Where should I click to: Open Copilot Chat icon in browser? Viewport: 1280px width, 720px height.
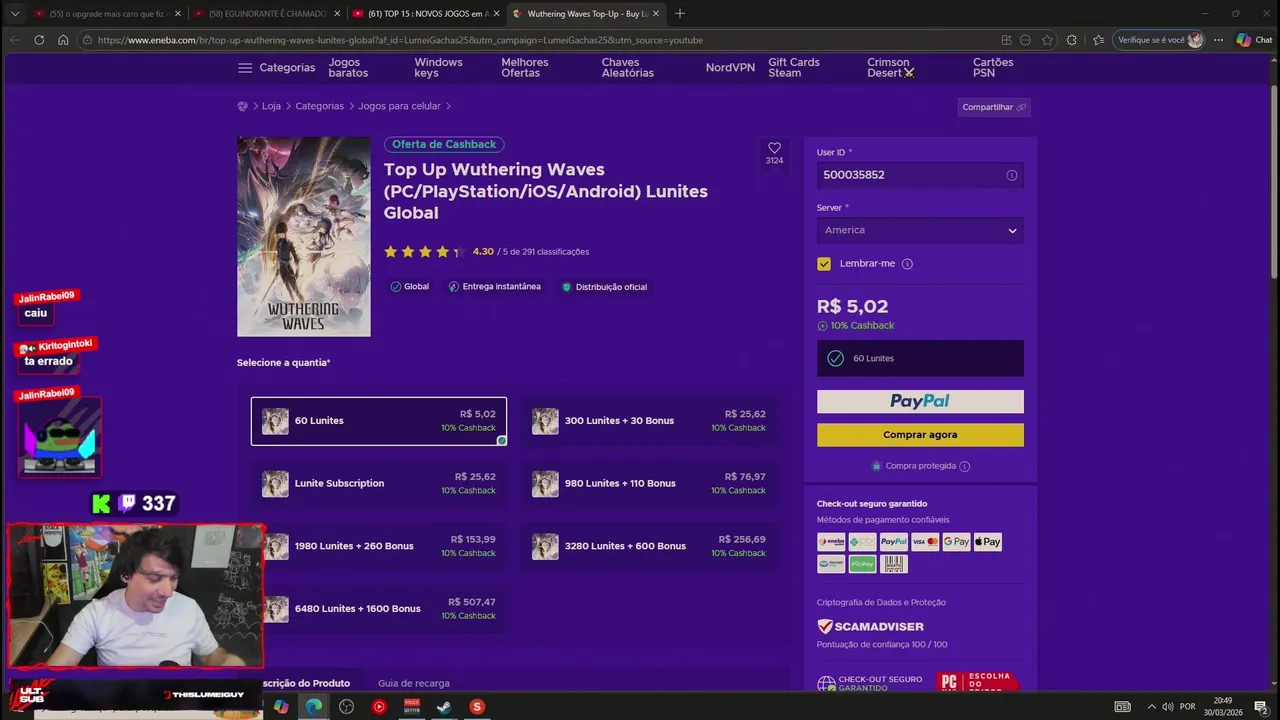point(1253,40)
